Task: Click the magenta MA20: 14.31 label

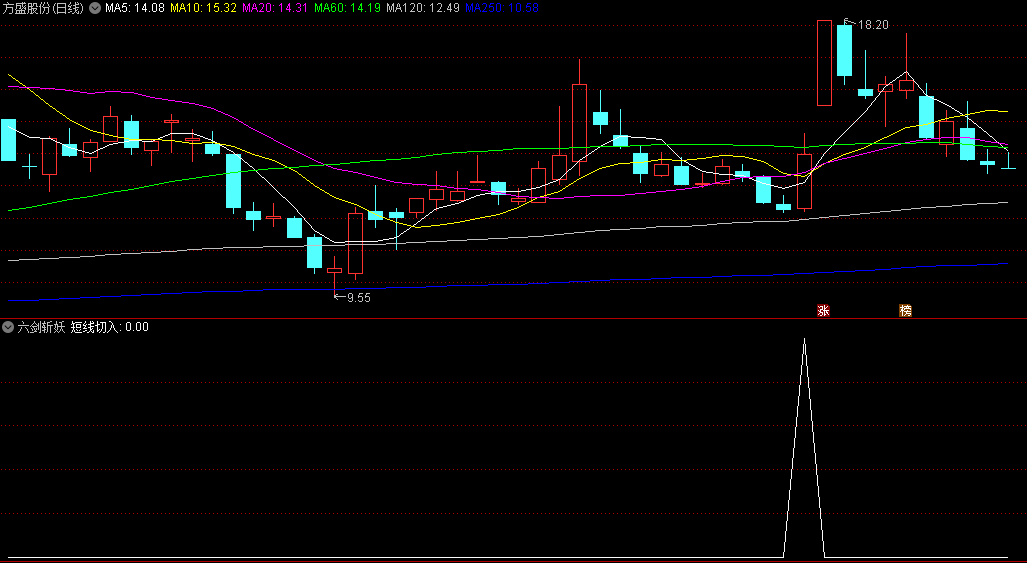Action: (x=275, y=9)
